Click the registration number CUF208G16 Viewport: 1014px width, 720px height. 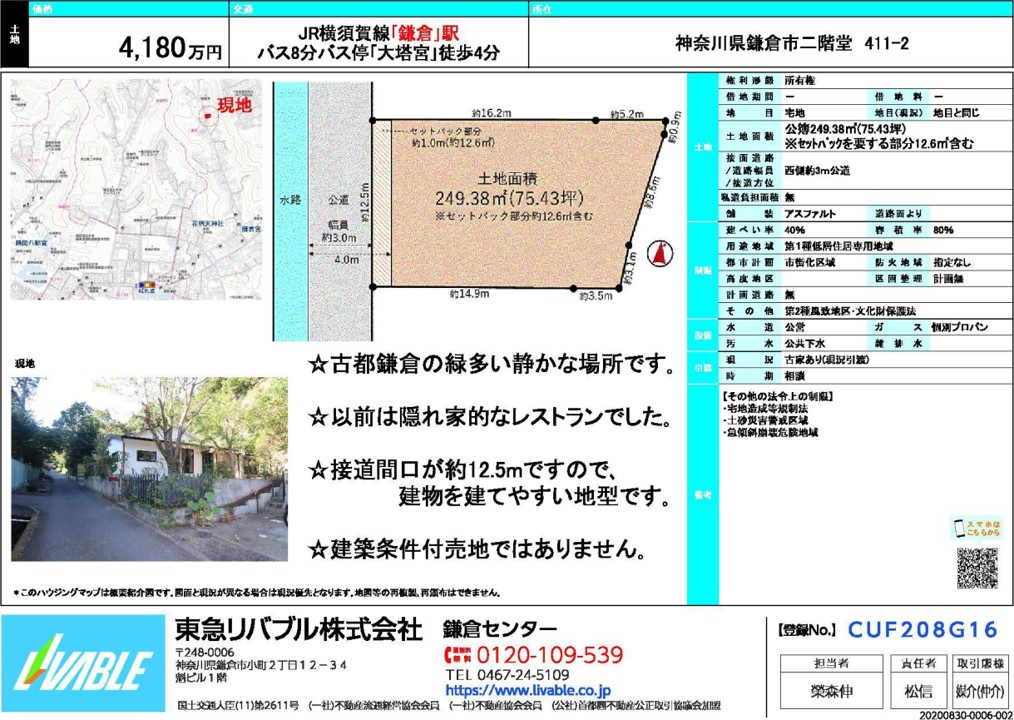click(922, 630)
